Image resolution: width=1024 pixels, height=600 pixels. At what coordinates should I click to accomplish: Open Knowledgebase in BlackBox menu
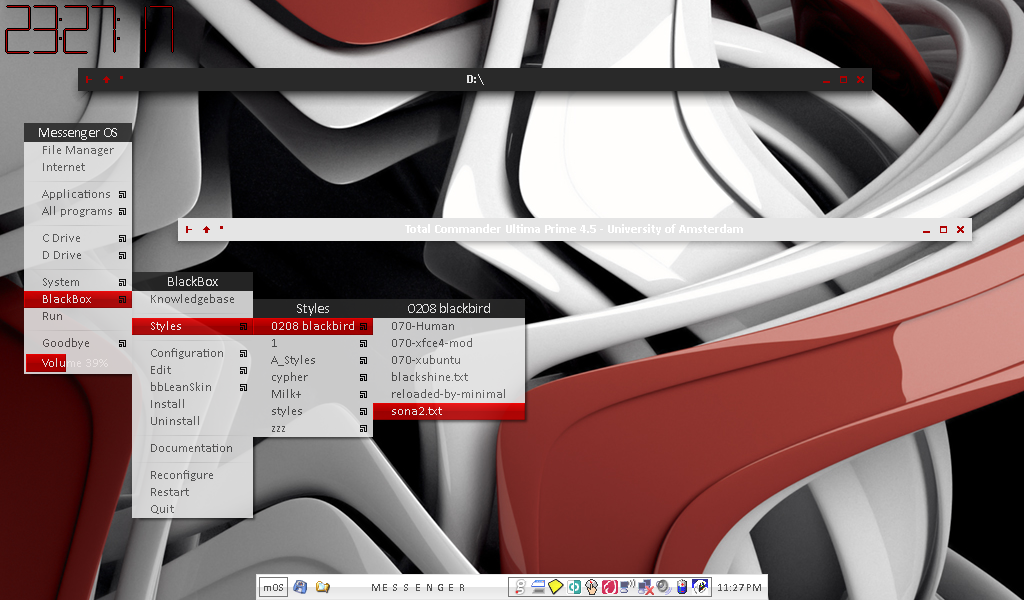(x=192, y=299)
